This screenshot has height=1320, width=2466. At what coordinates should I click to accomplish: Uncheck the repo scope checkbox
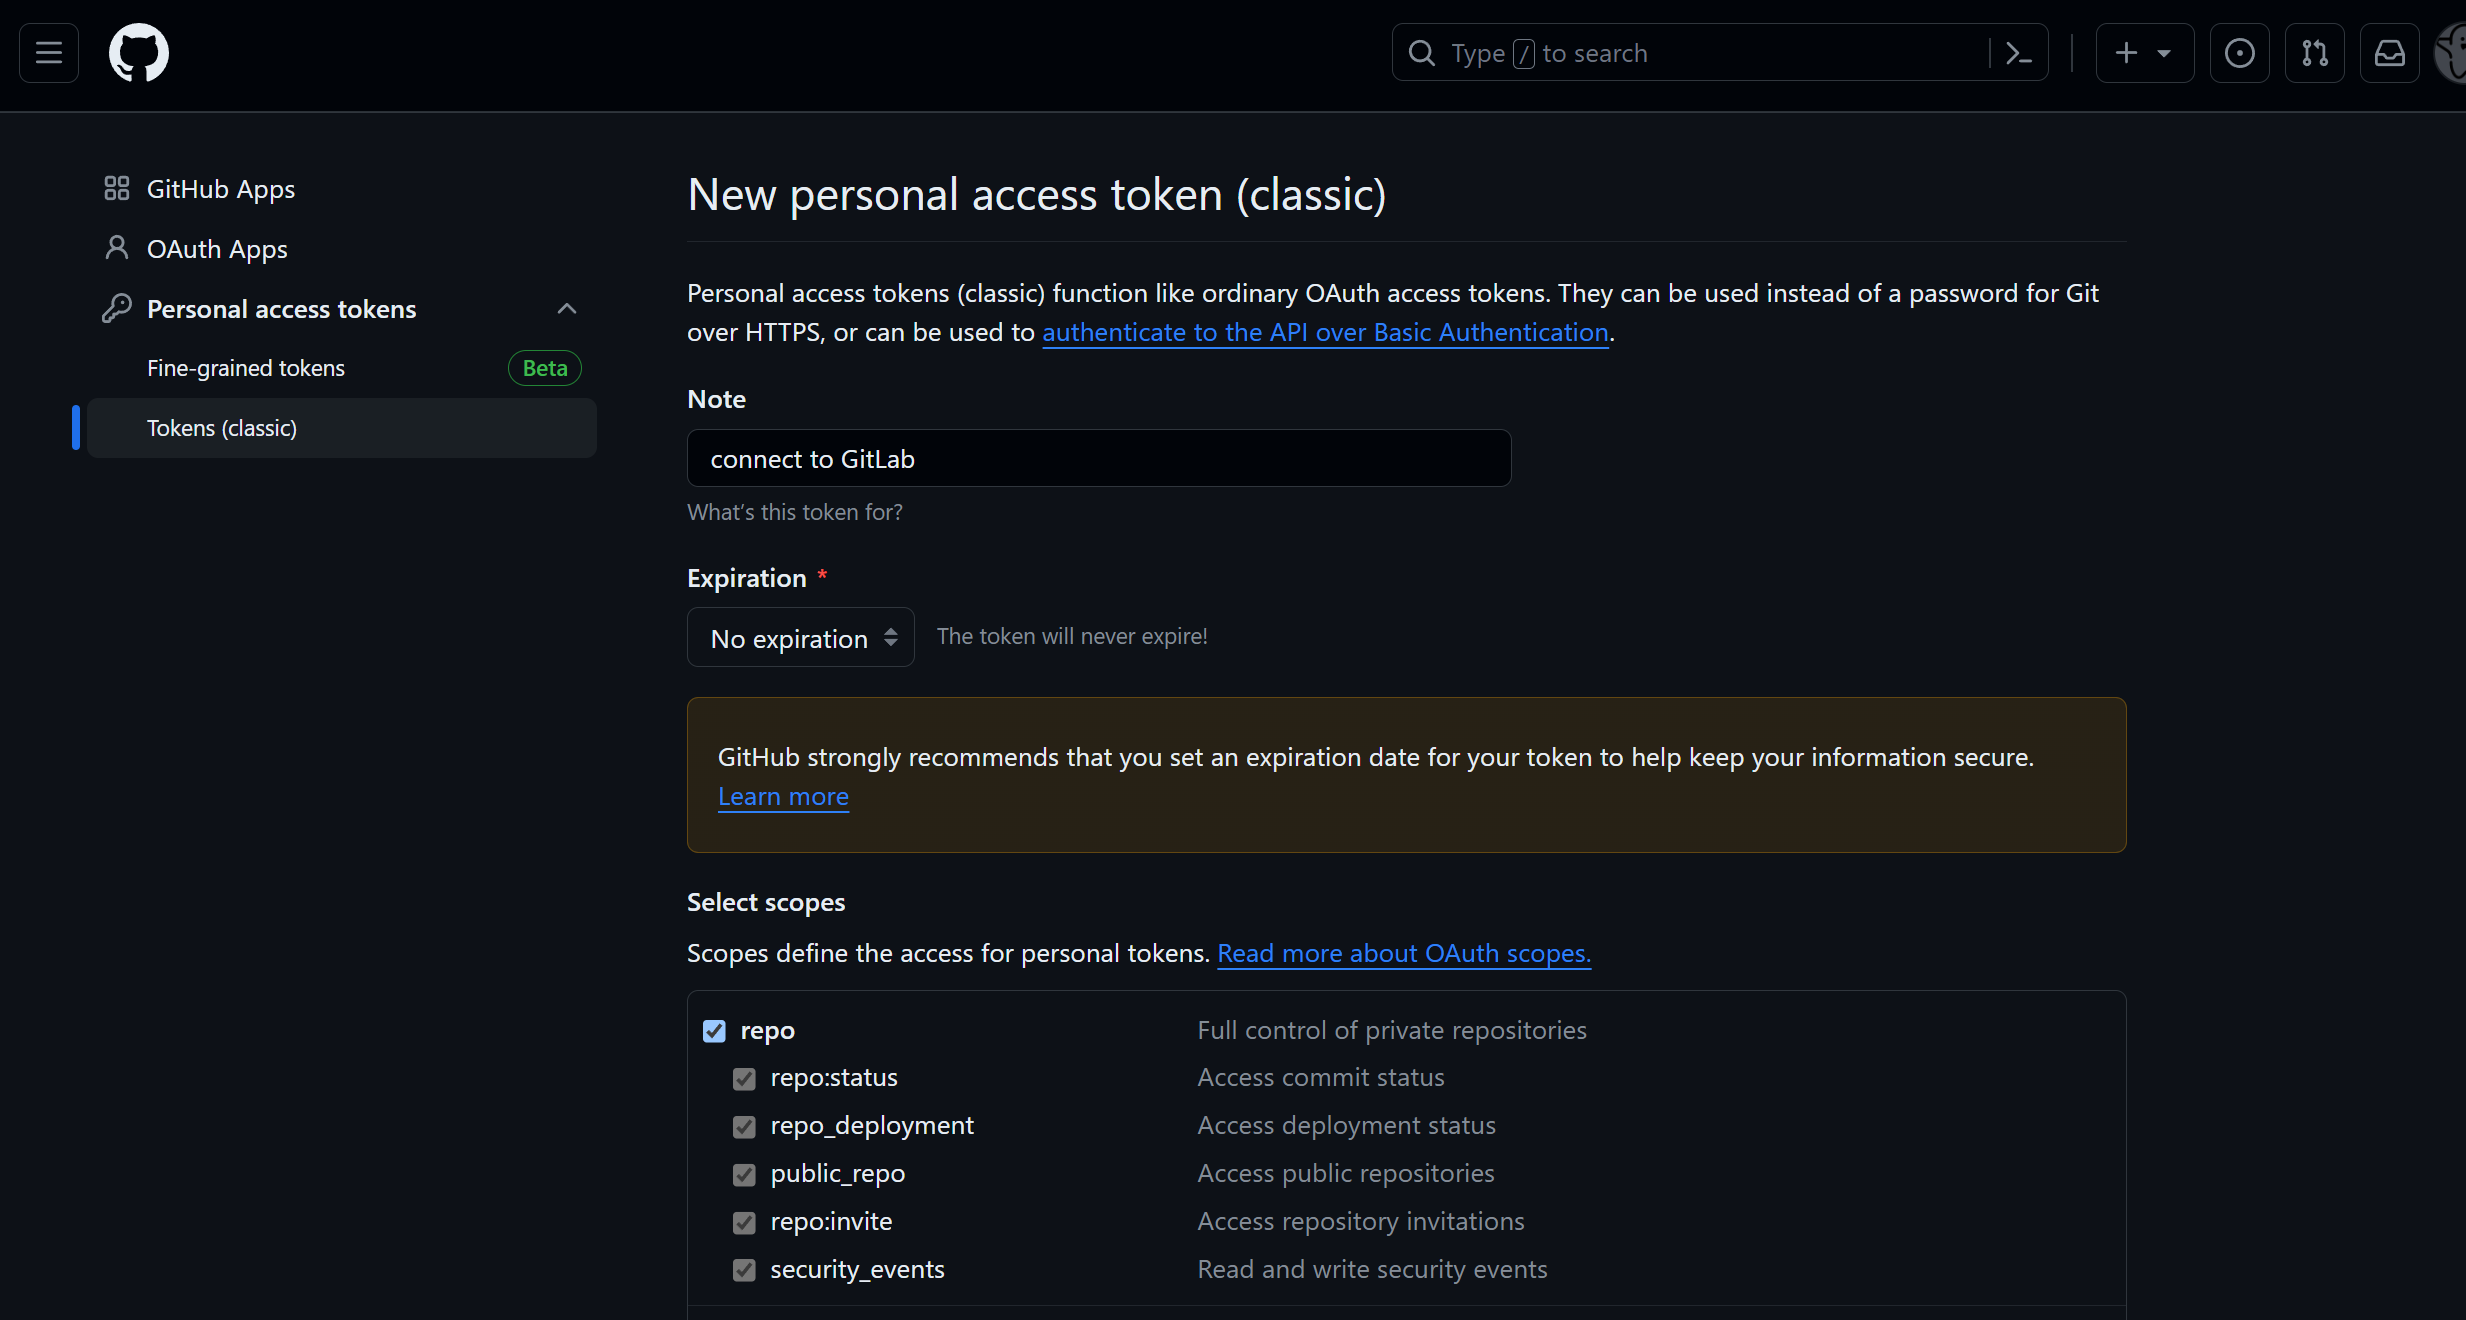click(715, 1030)
